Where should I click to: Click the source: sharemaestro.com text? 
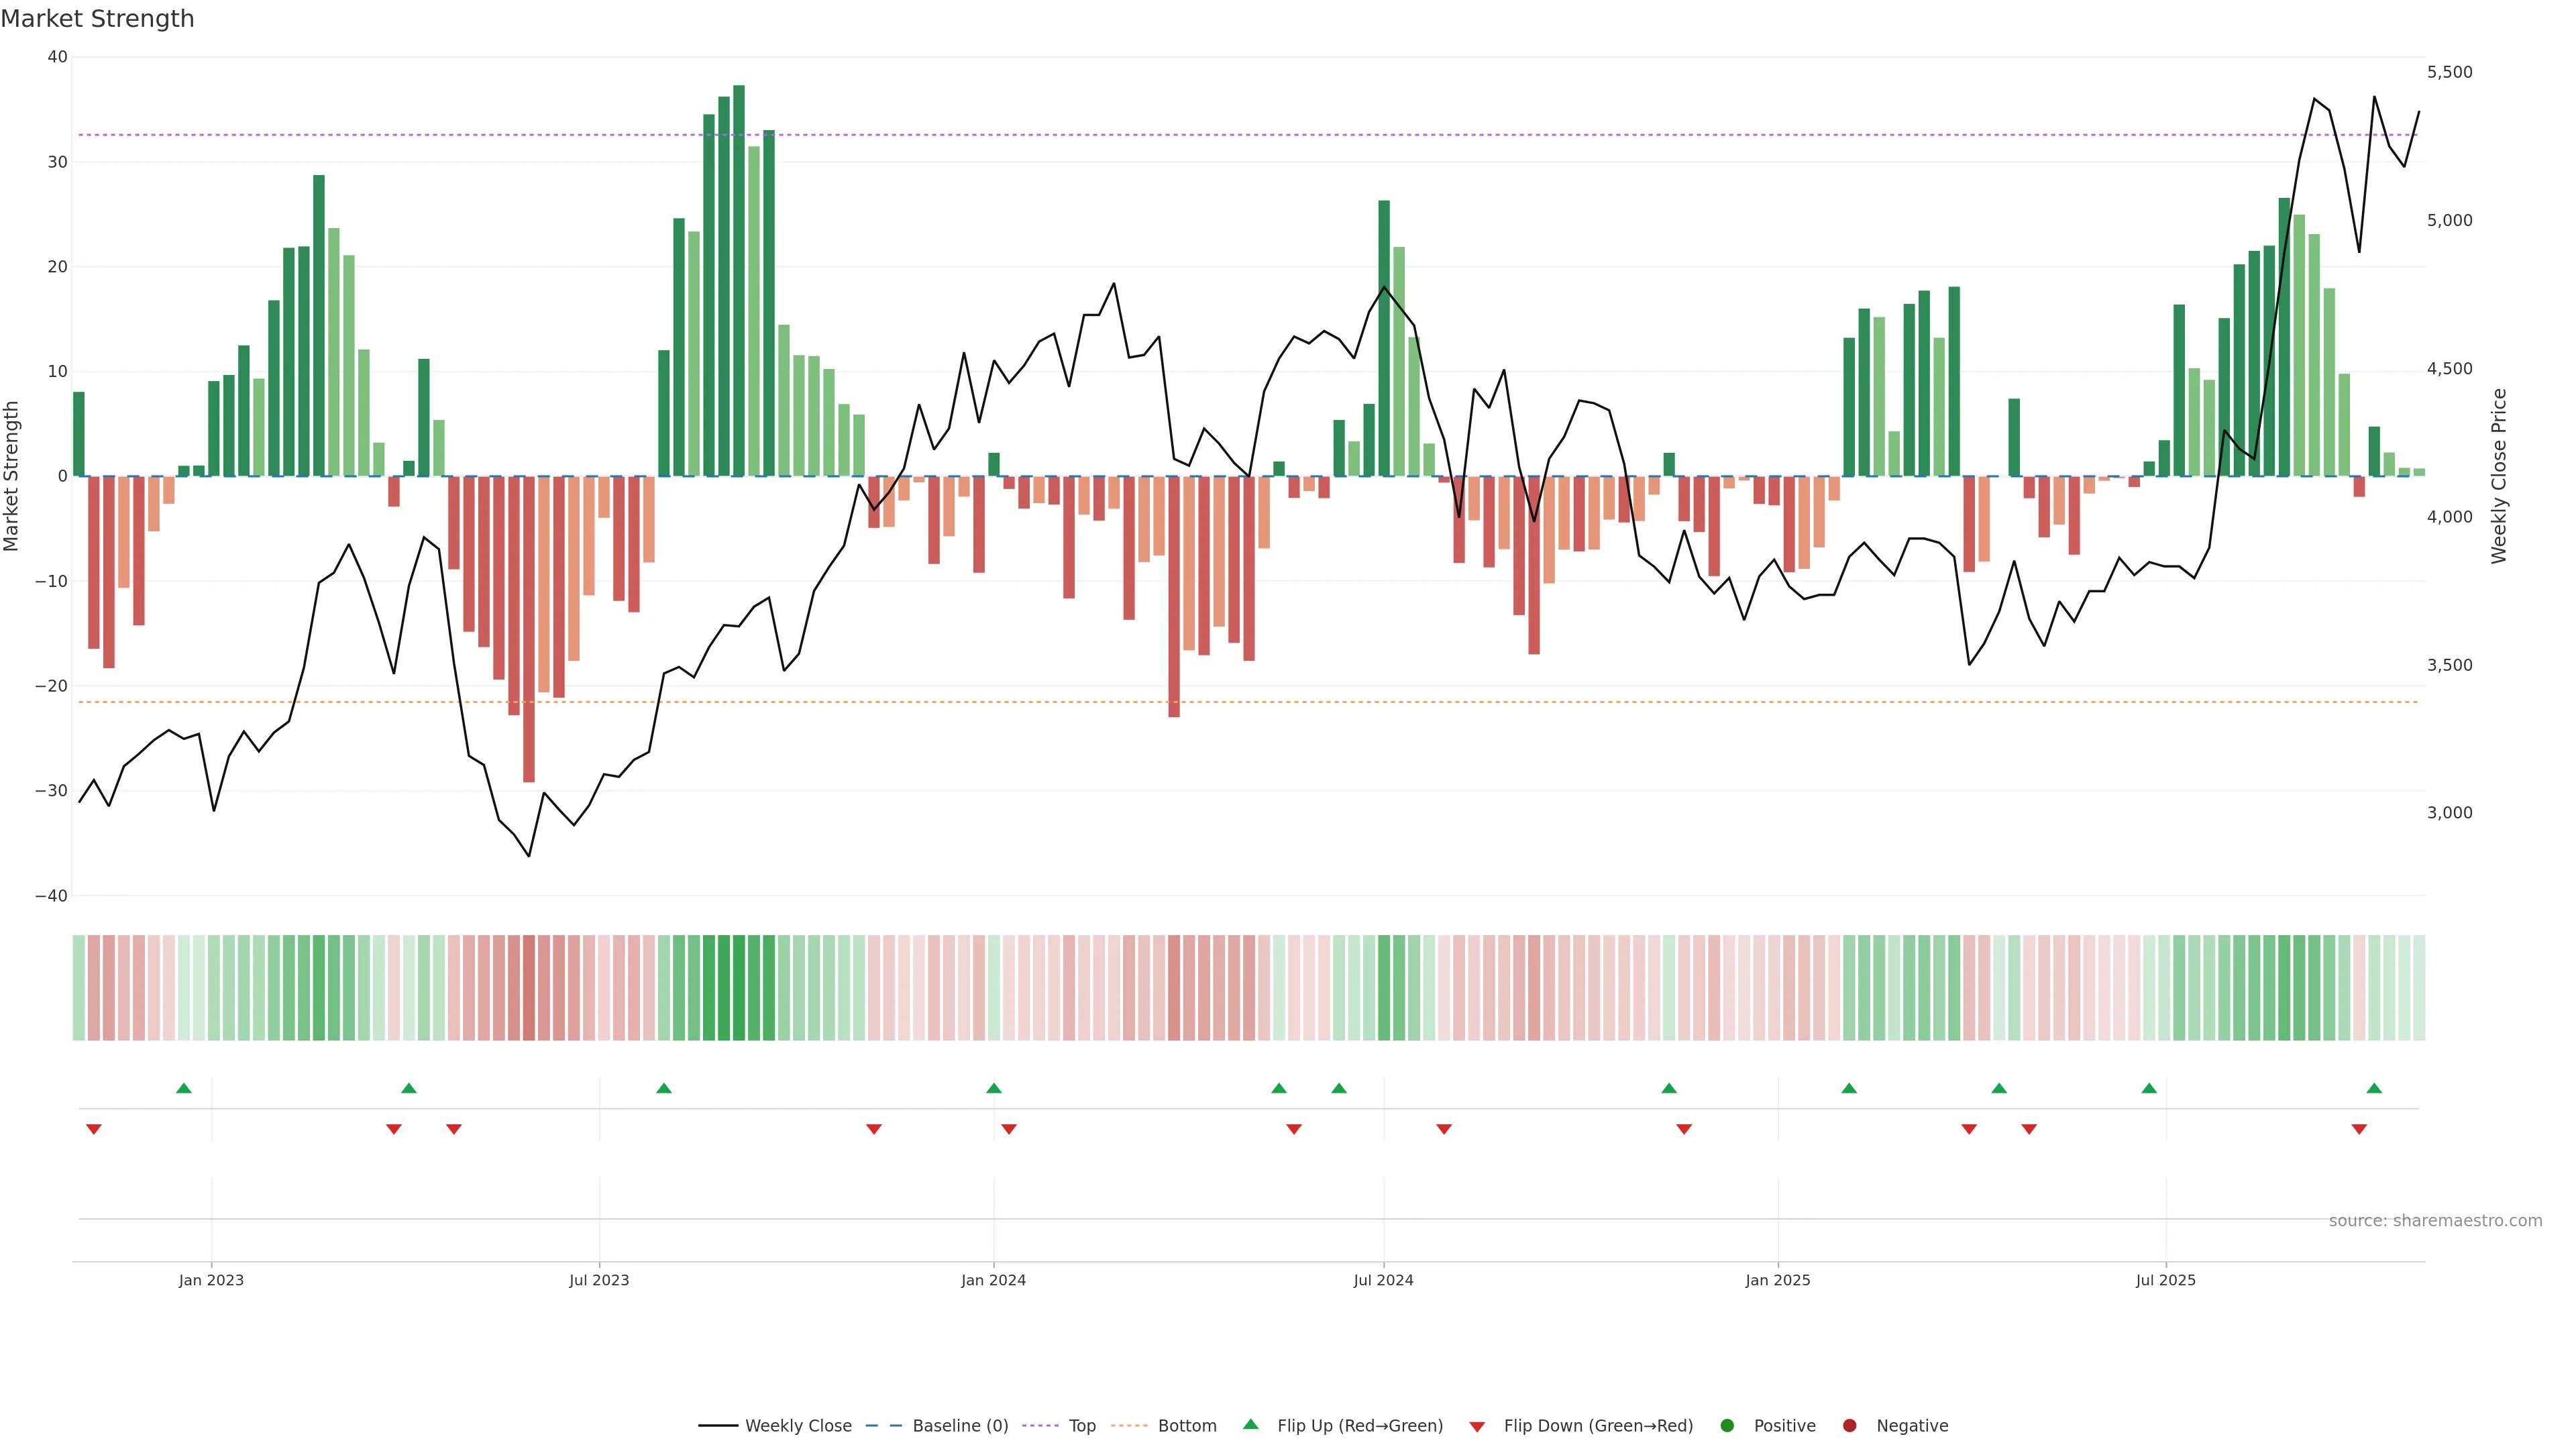point(2435,1221)
